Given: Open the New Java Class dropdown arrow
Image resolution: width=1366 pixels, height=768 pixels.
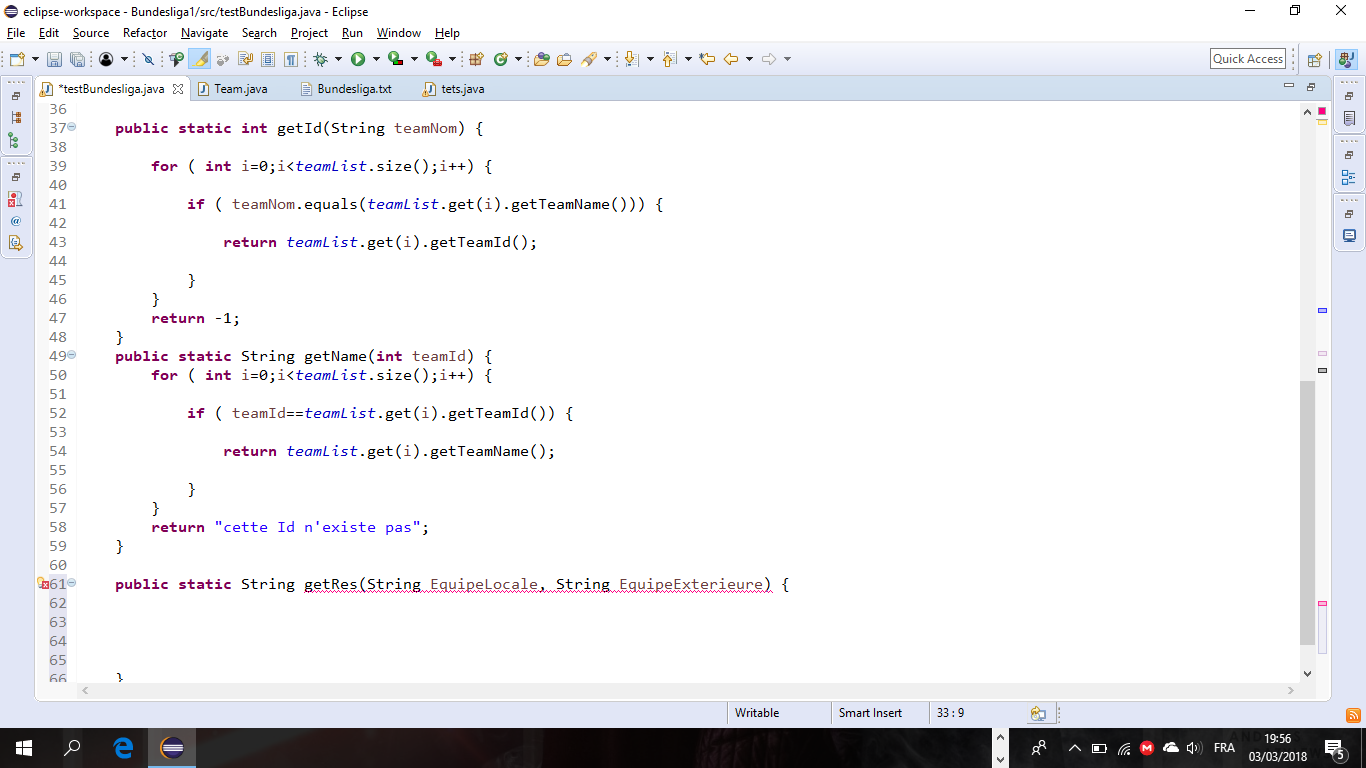Looking at the screenshot, I should 518,59.
